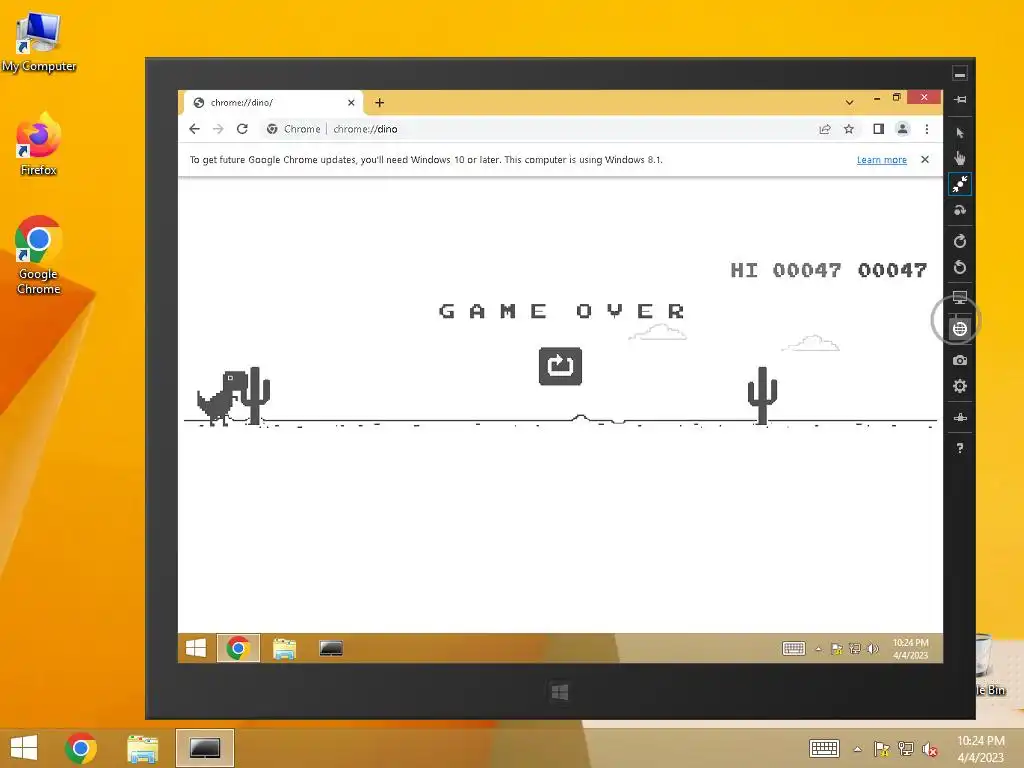1024x768 pixels.
Task: Bookmark chrome://dino with the star icon
Action: click(x=848, y=129)
